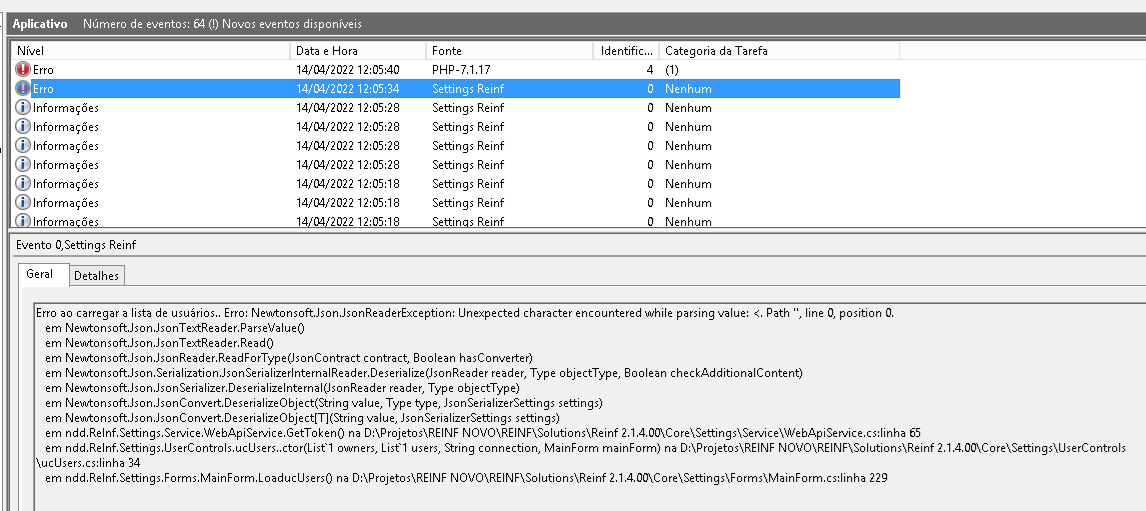Click the info icon of the first 12:05:28 event
This screenshot has width=1146, height=511.
pyautogui.click(x=23, y=108)
